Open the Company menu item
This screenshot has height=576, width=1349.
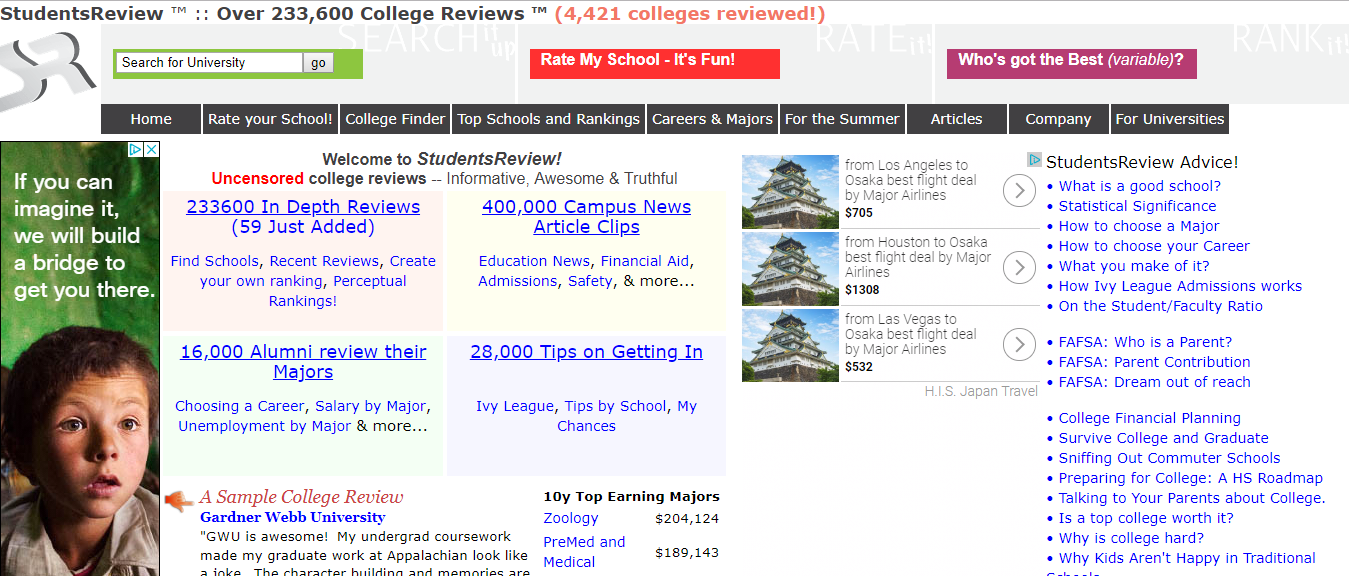pos(1058,119)
